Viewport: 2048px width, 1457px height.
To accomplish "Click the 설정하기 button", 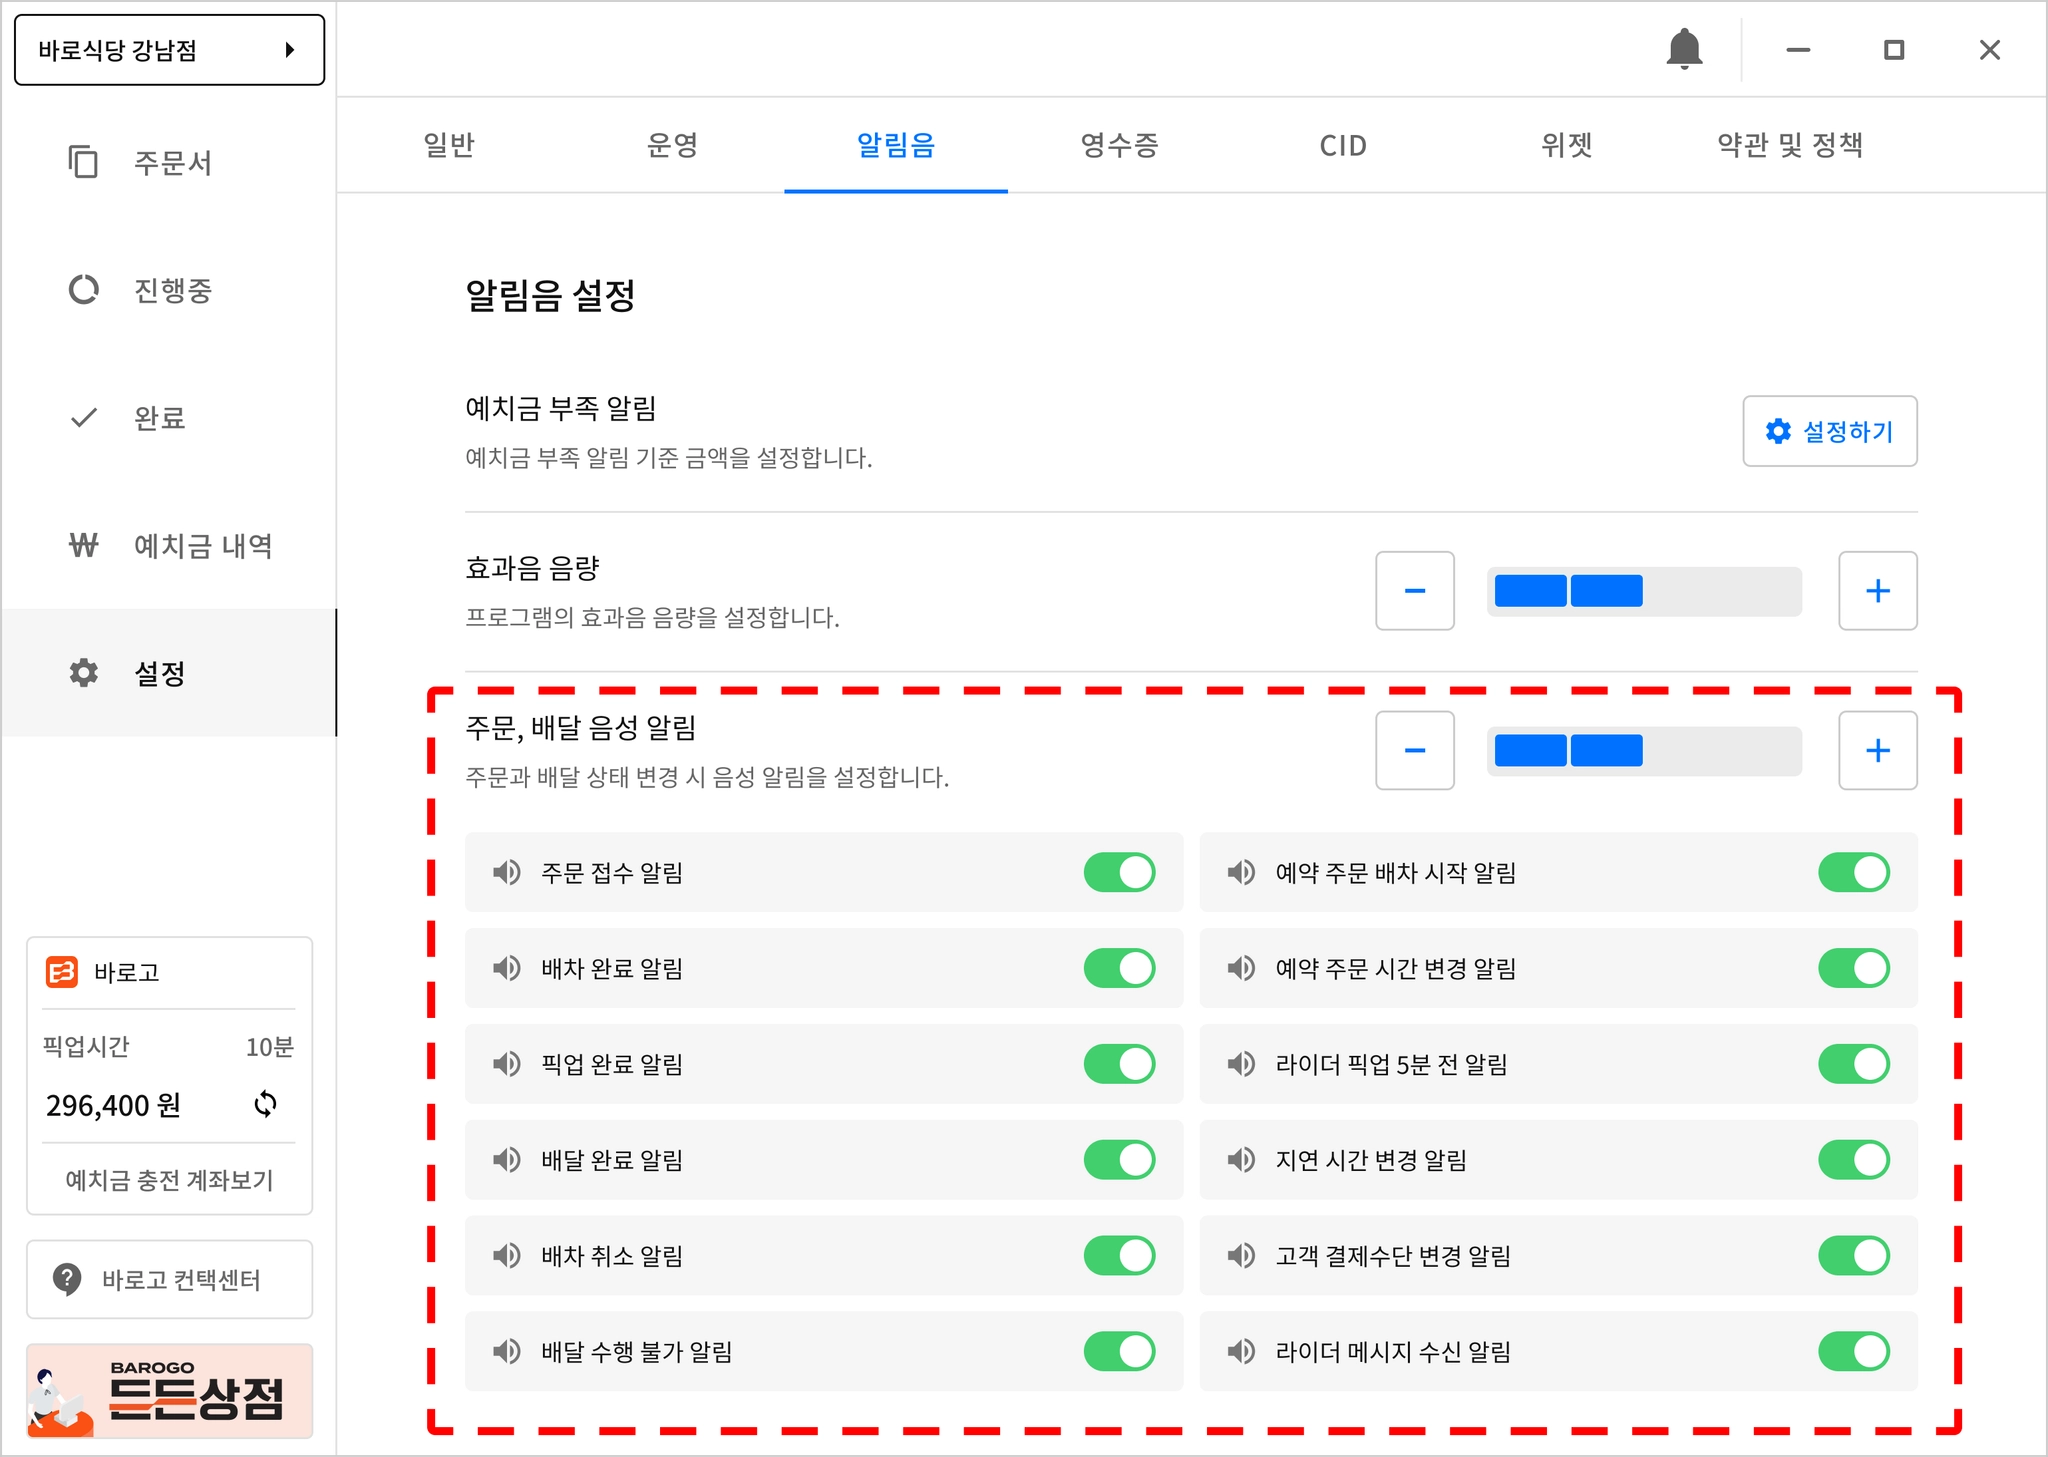I will coord(1829,431).
